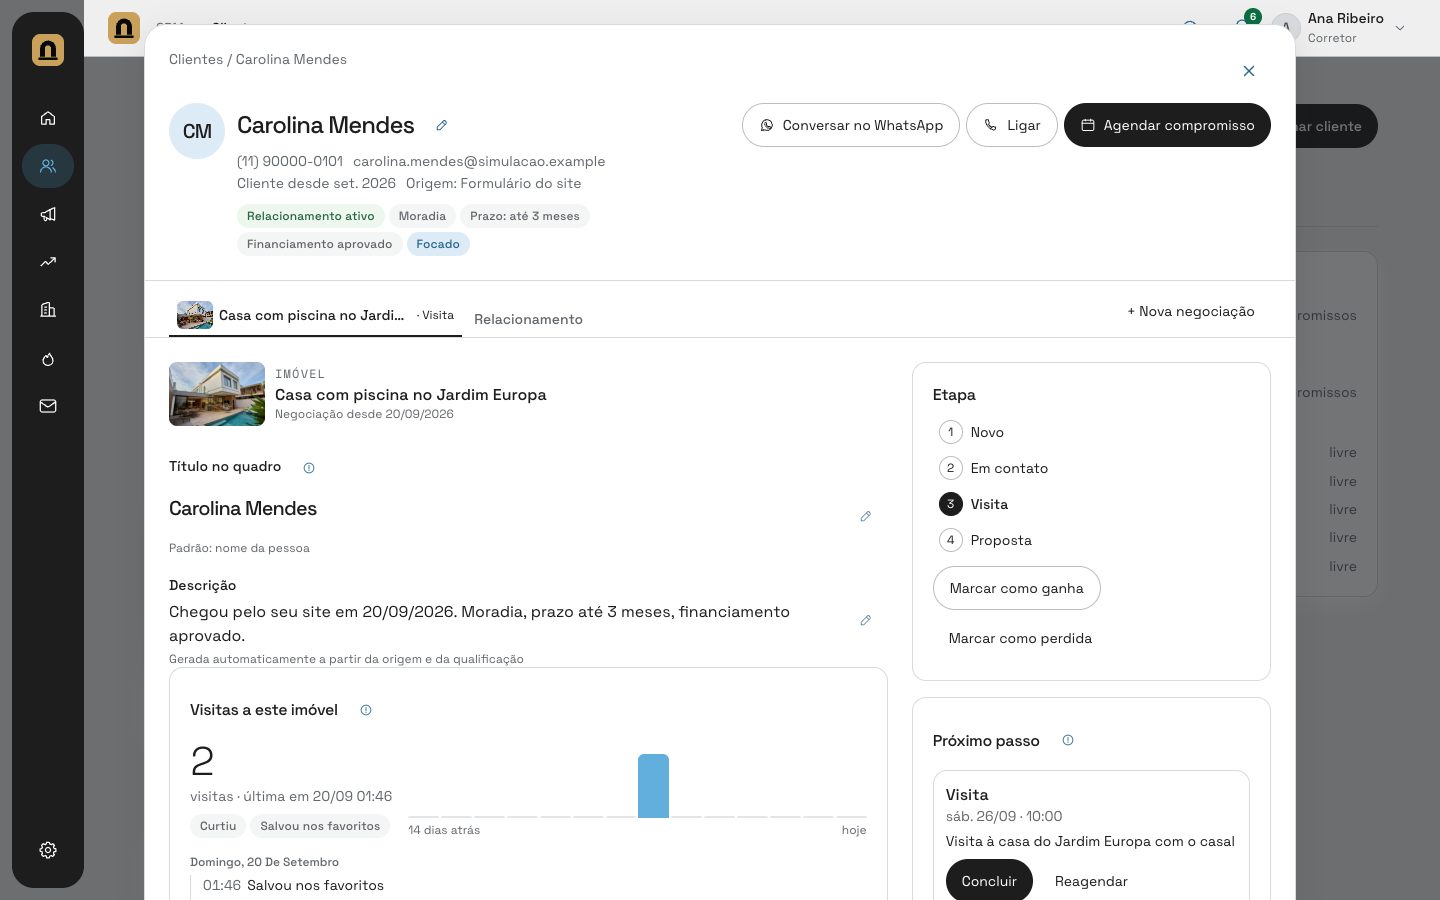Close the Carolina Mendes client dialog
Image resolution: width=1440 pixels, height=900 pixels.
pos(1248,71)
